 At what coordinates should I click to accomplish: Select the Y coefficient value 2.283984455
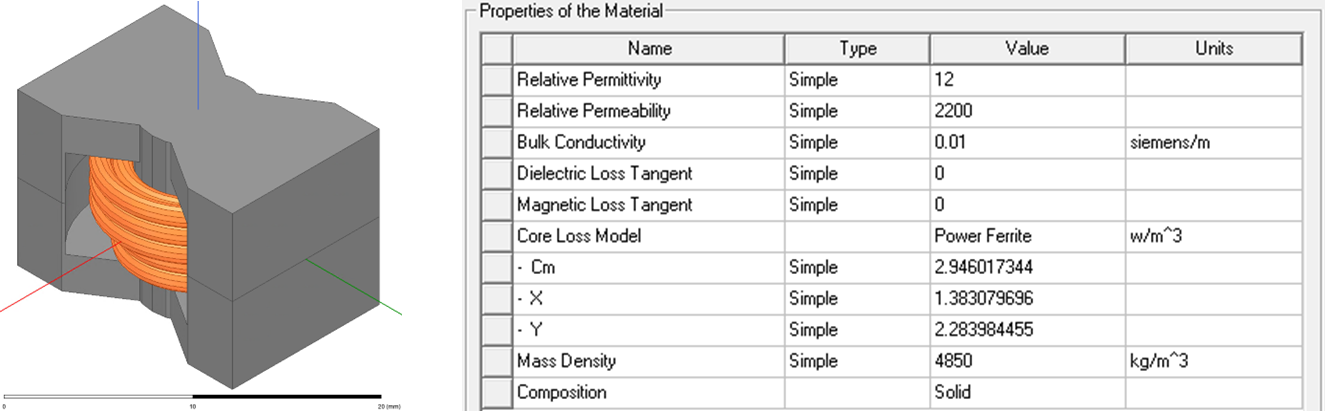coord(1027,329)
